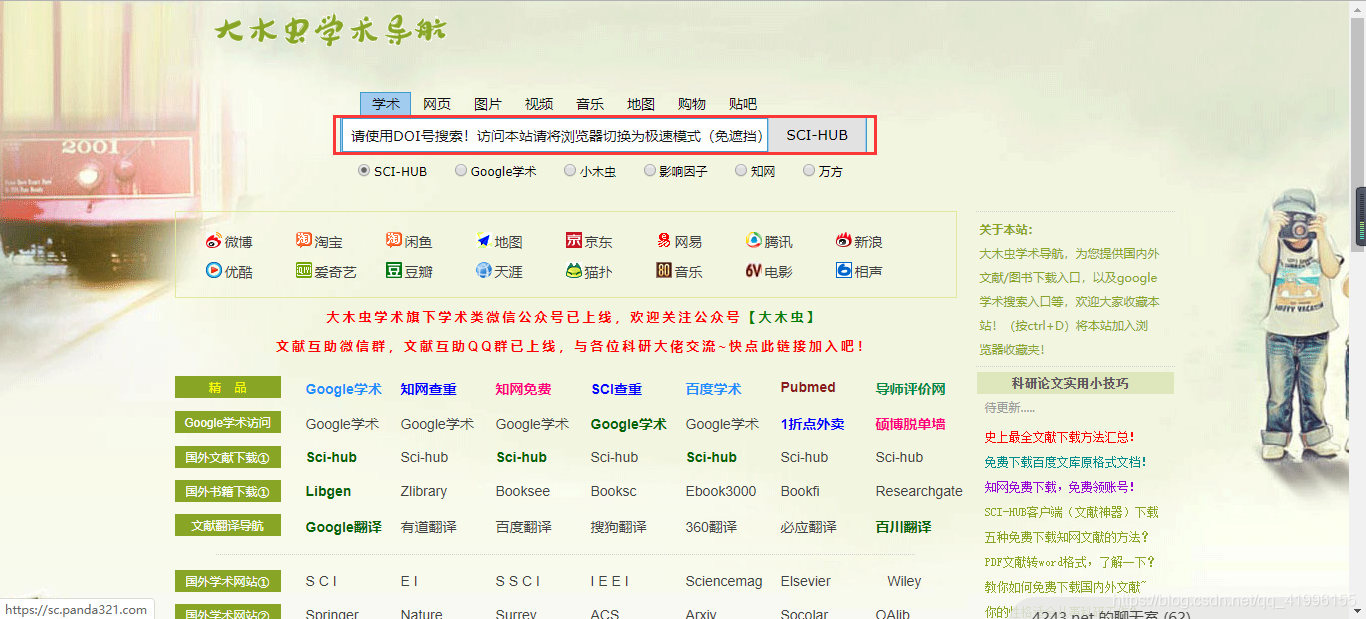Click the 文献翻译导航 category label

228,525
